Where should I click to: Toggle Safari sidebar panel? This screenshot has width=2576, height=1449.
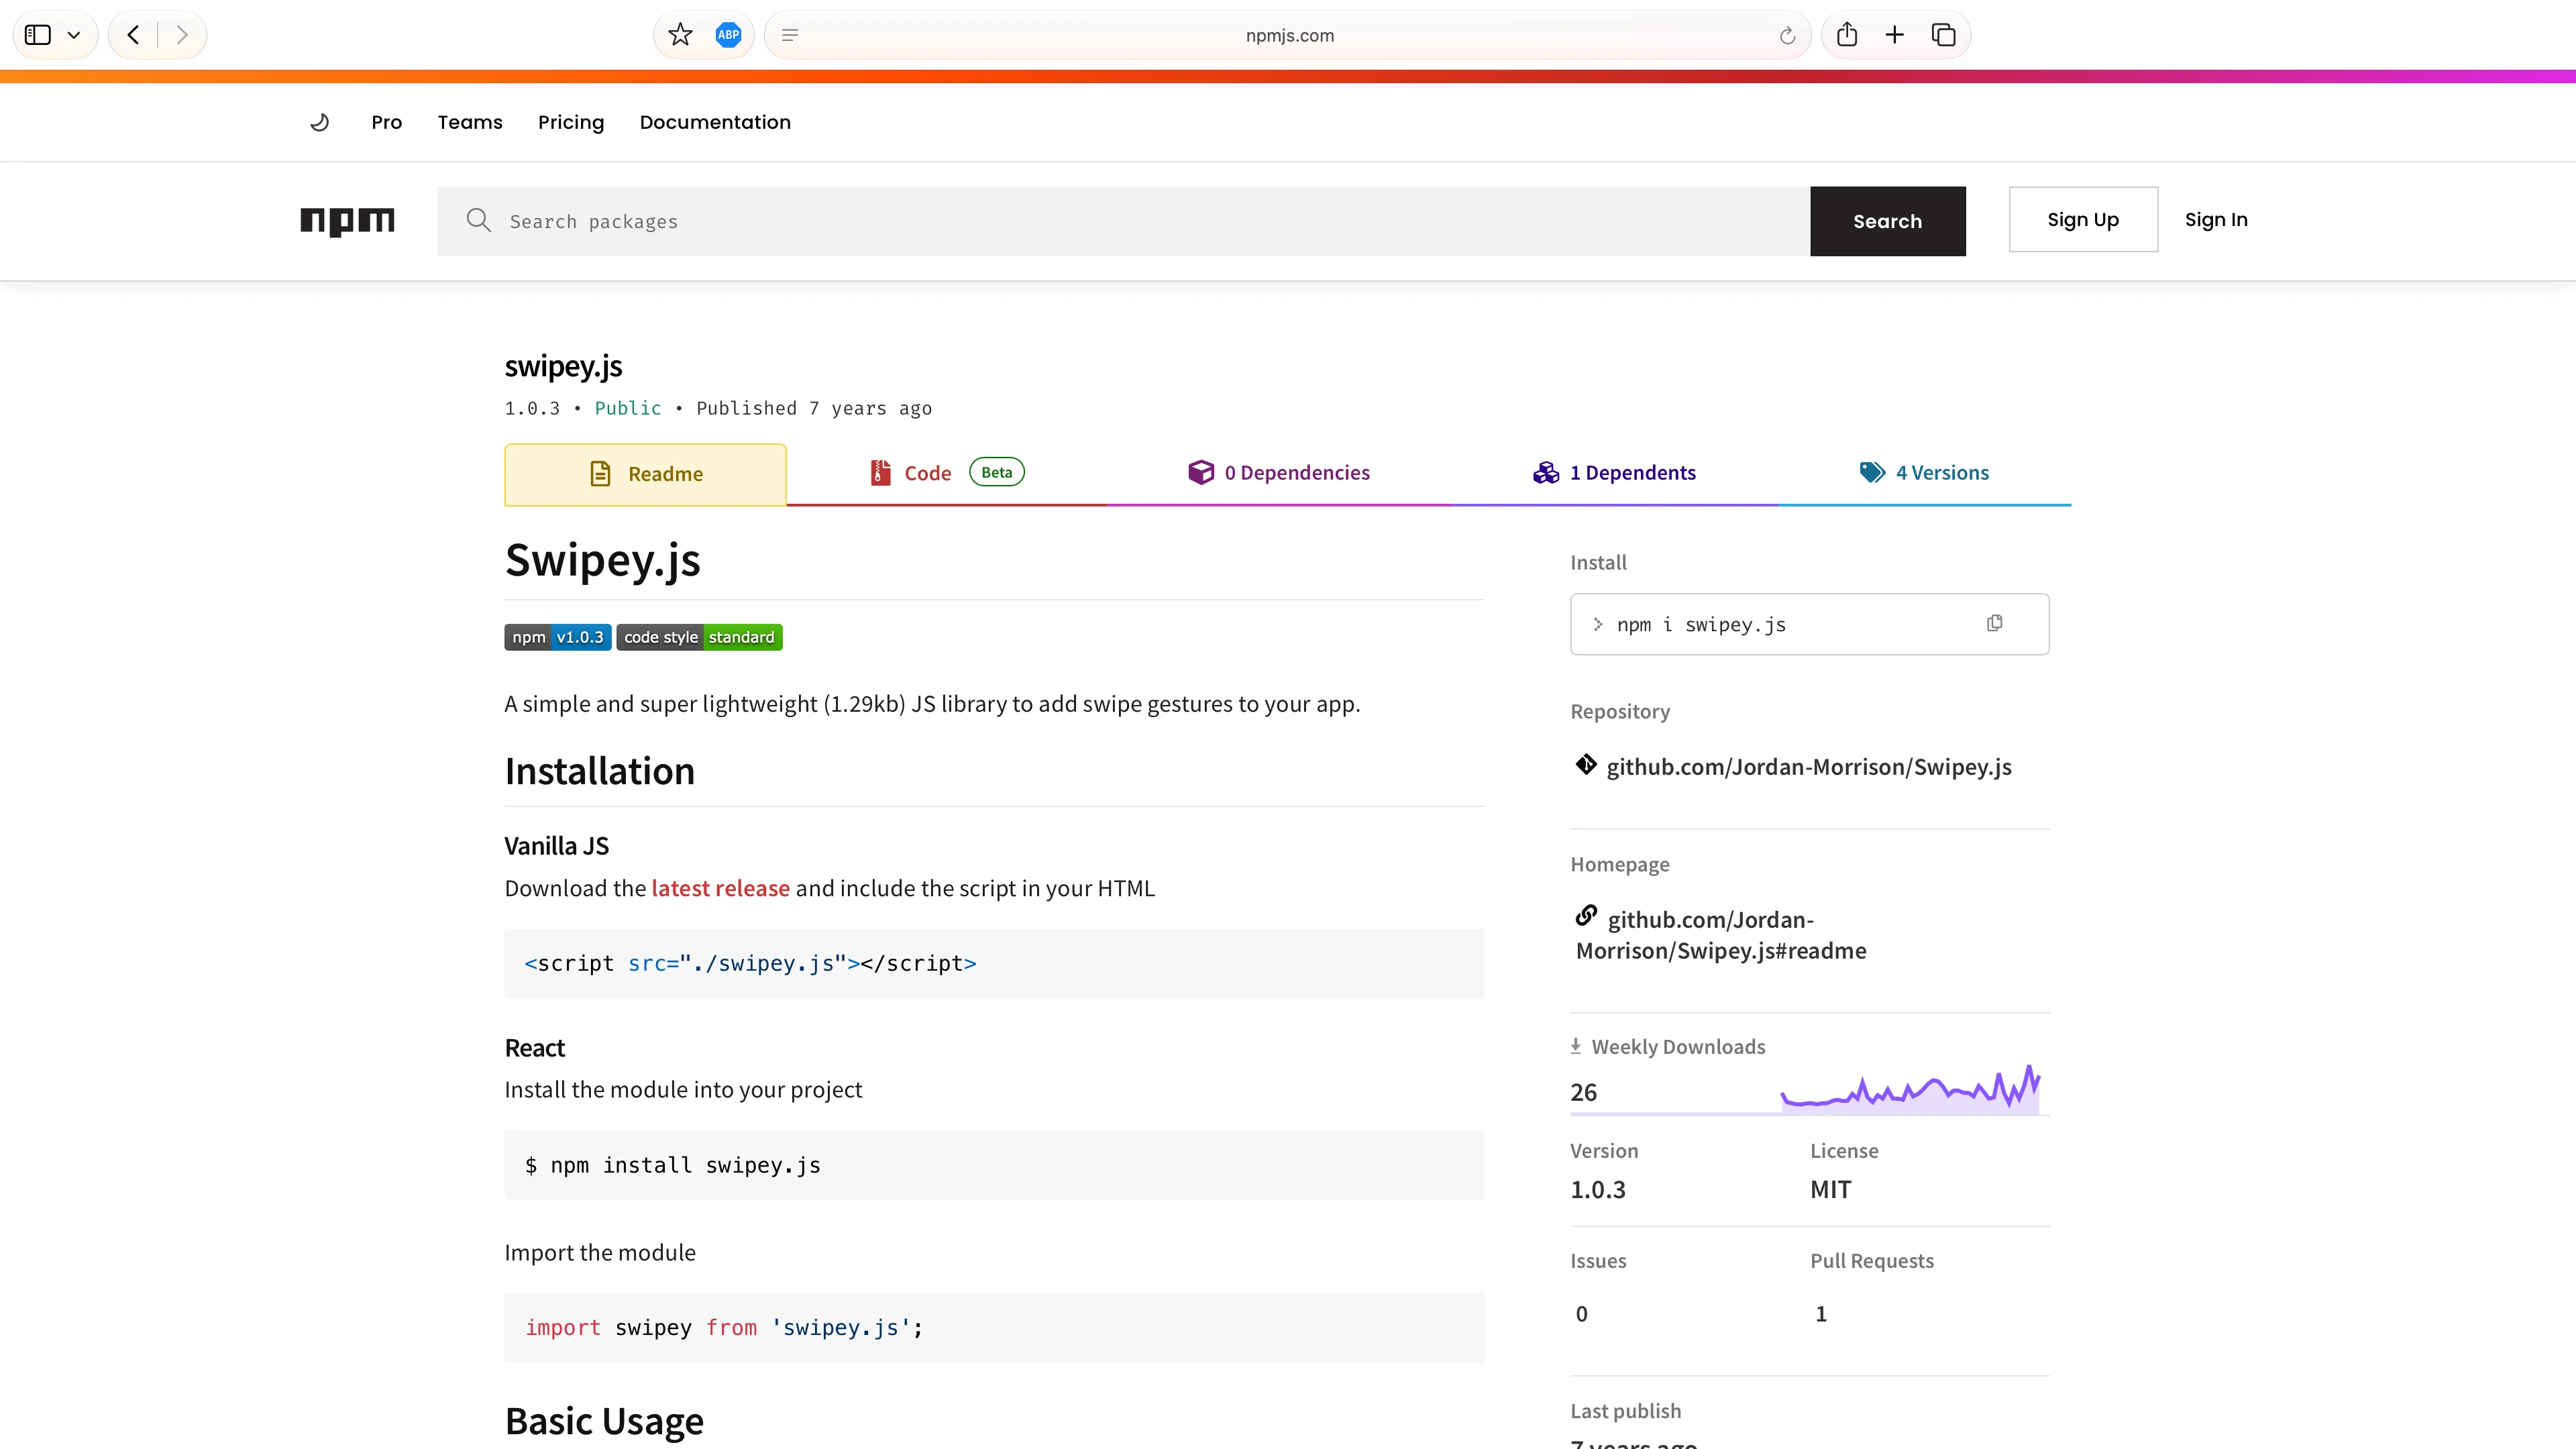pos(38,35)
